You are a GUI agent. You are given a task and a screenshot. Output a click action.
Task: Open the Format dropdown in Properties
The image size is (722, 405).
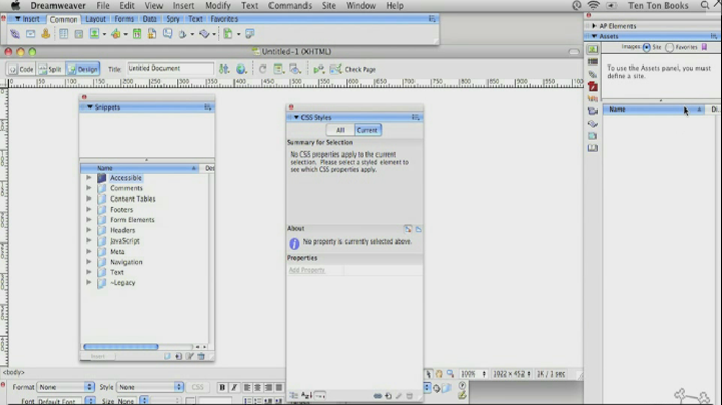click(x=65, y=387)
